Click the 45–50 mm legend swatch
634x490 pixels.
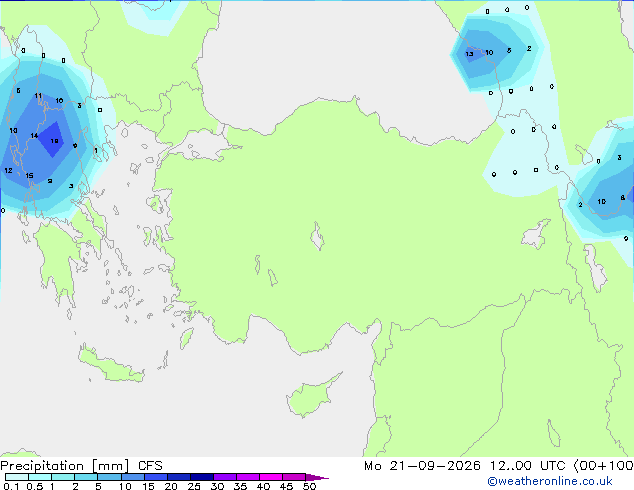pos(294,477)
